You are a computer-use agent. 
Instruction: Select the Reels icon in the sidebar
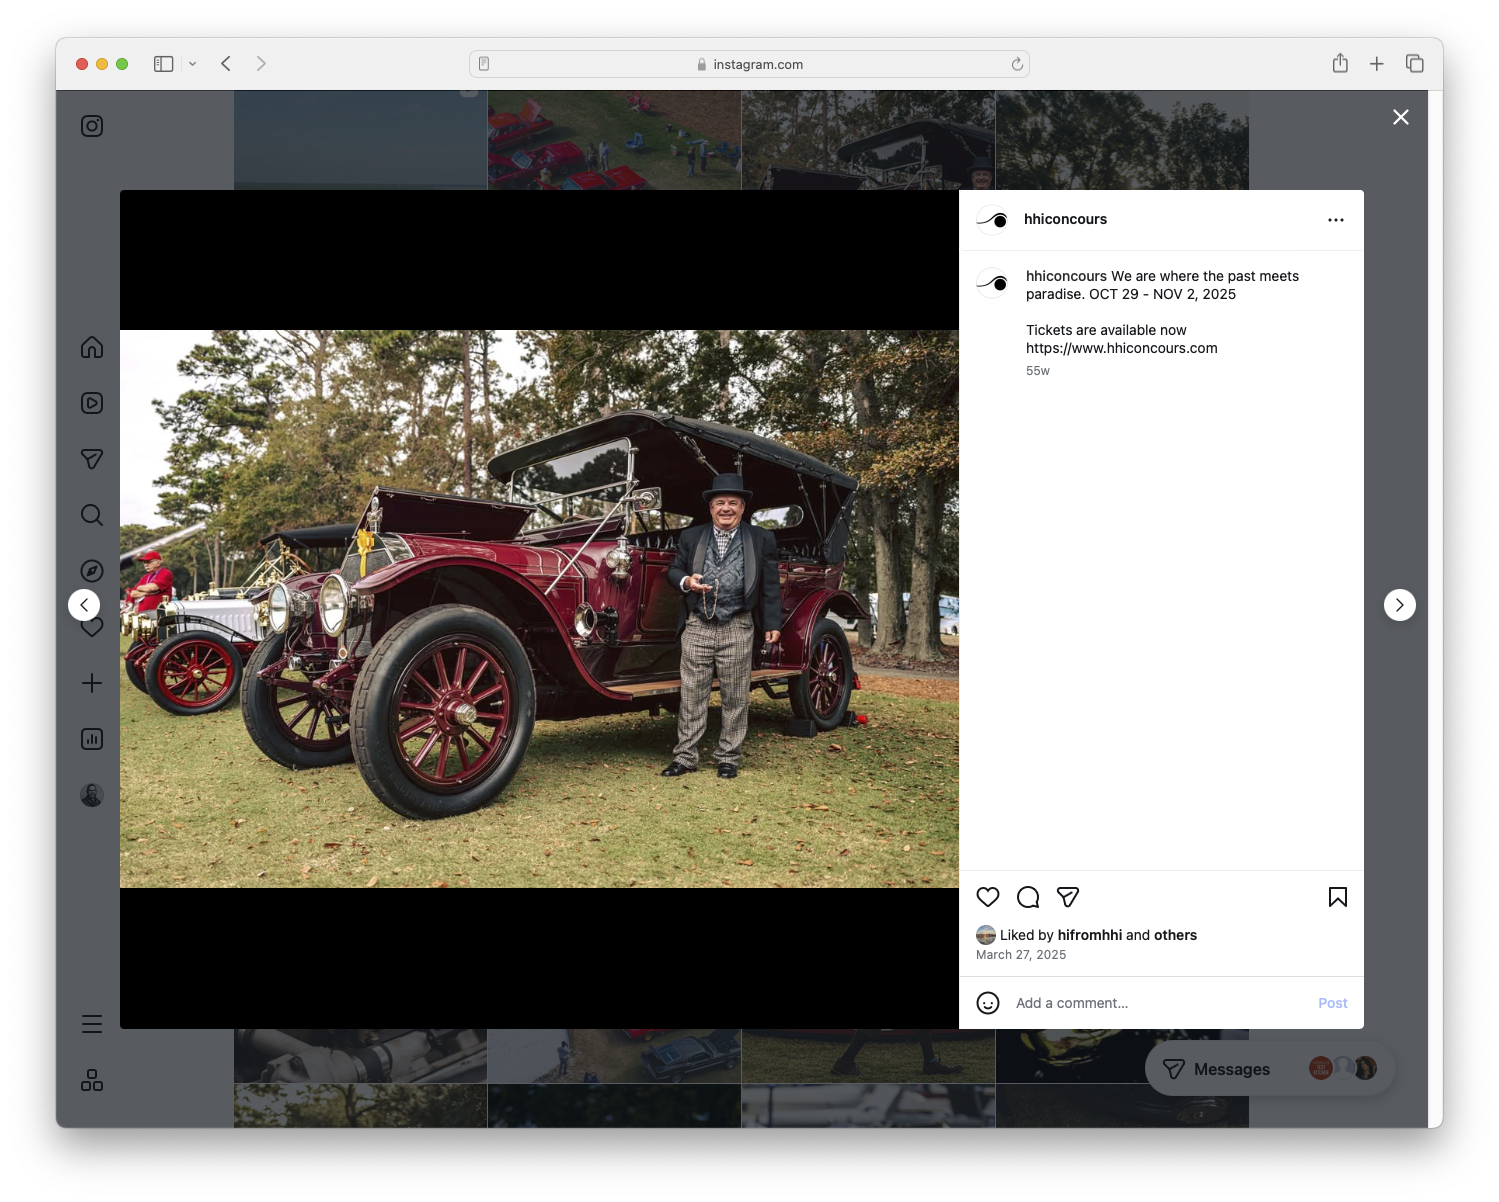coord(91,403)
